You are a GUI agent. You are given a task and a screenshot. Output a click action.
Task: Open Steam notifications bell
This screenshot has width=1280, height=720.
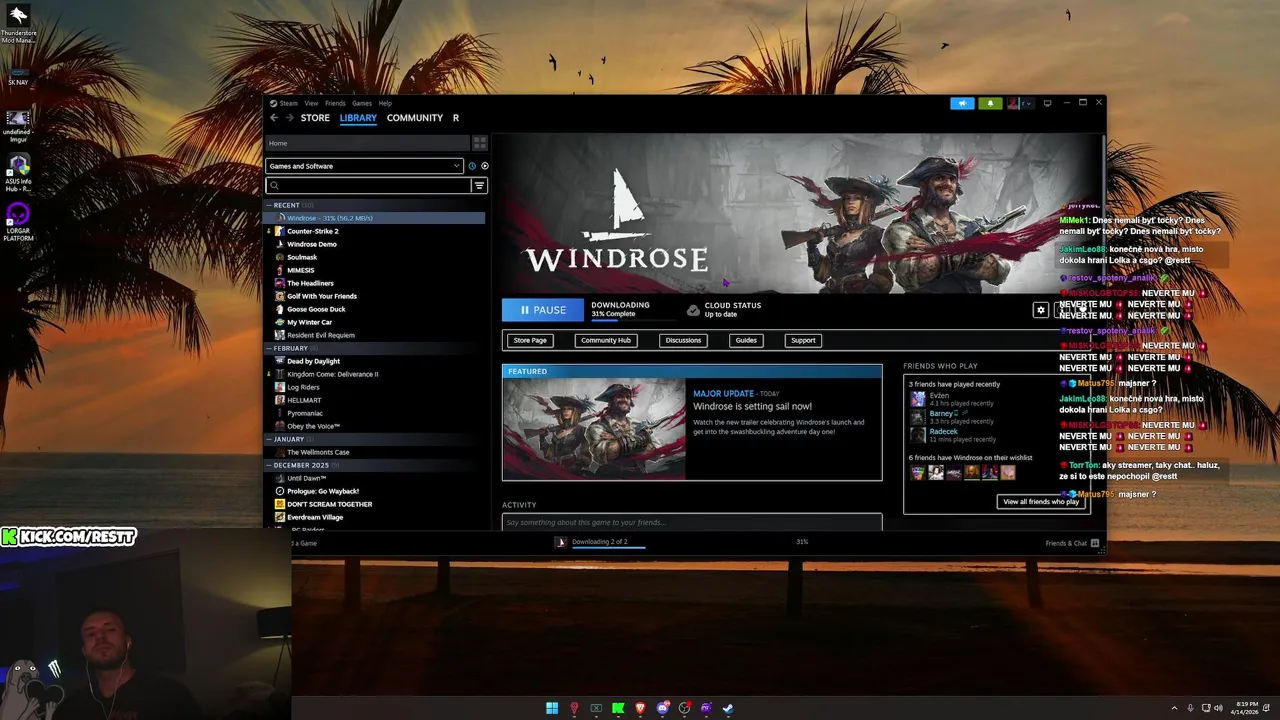991,103
